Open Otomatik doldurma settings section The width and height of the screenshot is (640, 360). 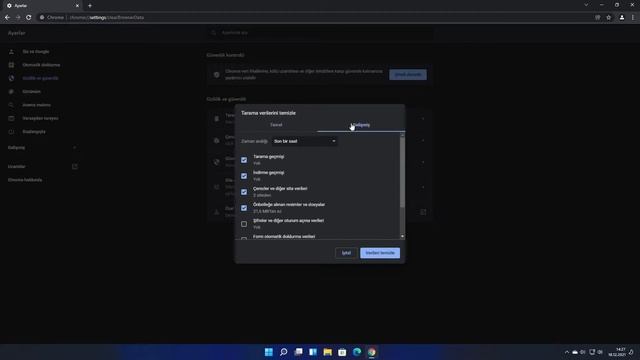coord(41,65)
